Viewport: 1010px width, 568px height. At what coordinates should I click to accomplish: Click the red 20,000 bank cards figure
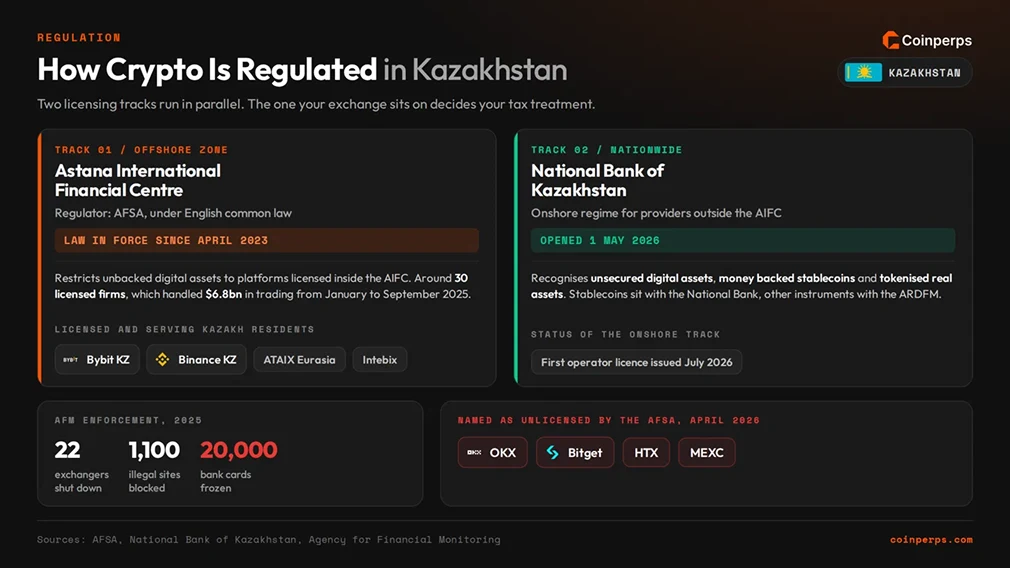pos(238,450)
